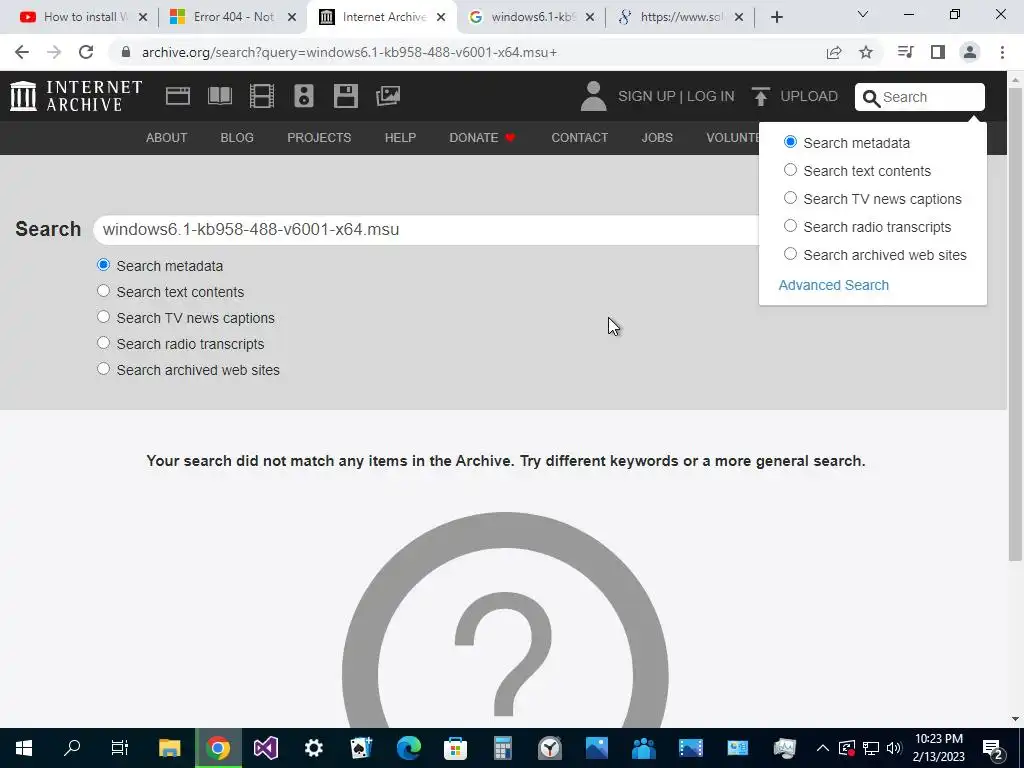Open the PROJECTS menu item
The height and width of the screenshot is (768, 1024).
(x=319, y=138)
